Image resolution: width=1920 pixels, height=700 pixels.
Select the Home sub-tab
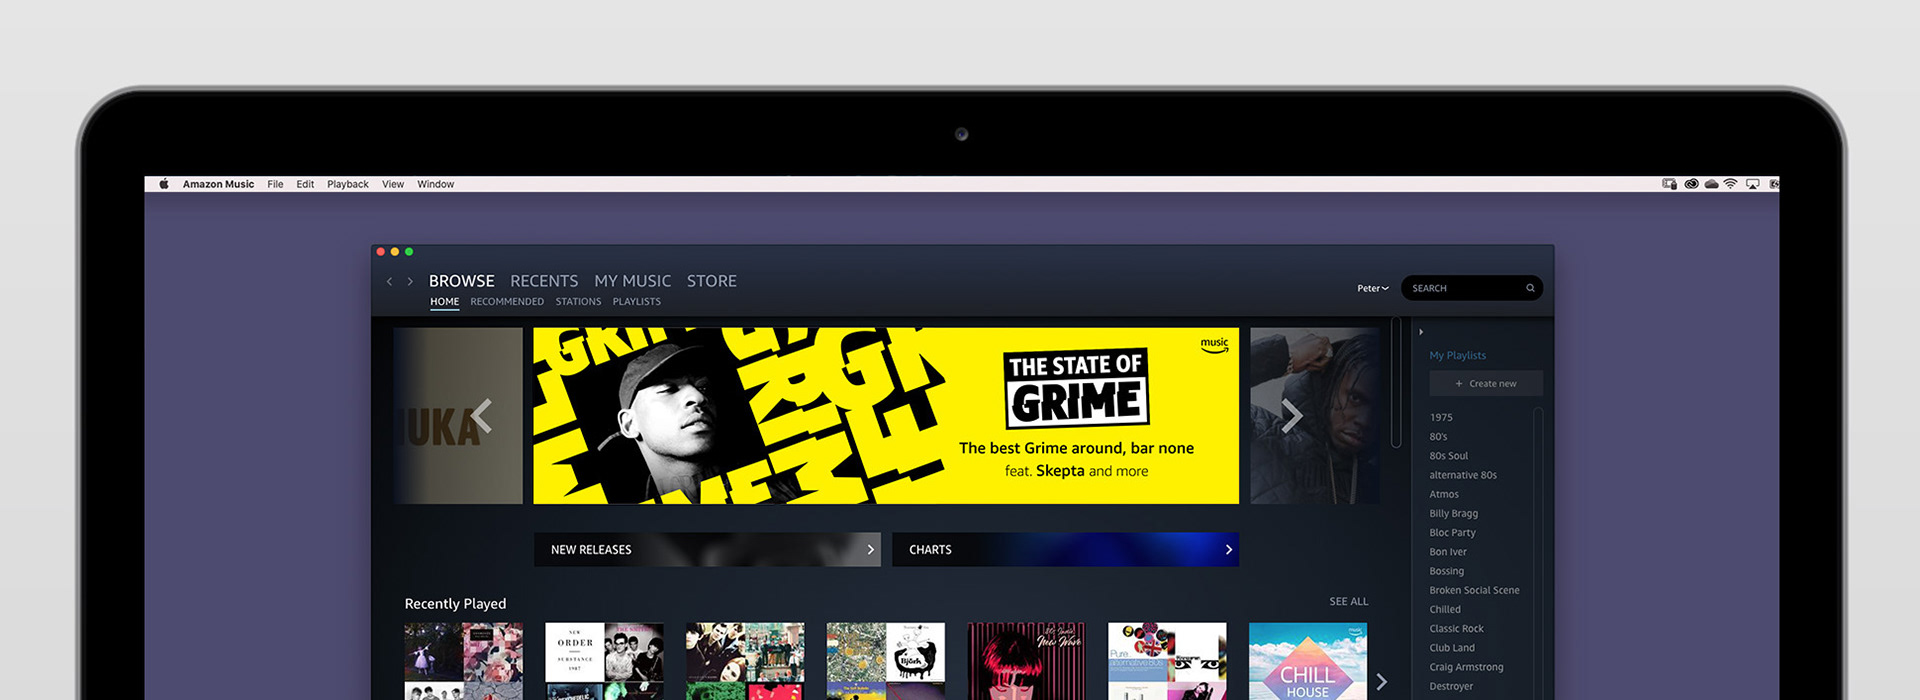click(444, 302)
